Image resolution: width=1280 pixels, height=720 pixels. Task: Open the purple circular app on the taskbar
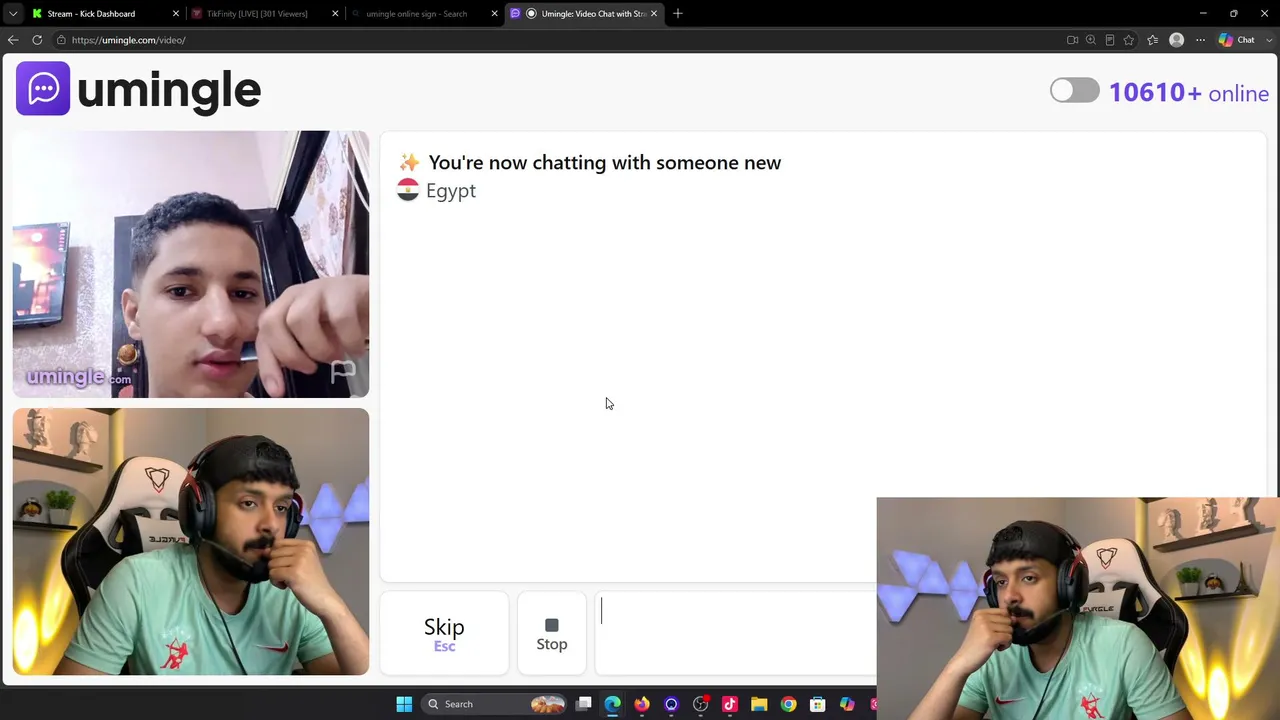[x=671, y=704]
